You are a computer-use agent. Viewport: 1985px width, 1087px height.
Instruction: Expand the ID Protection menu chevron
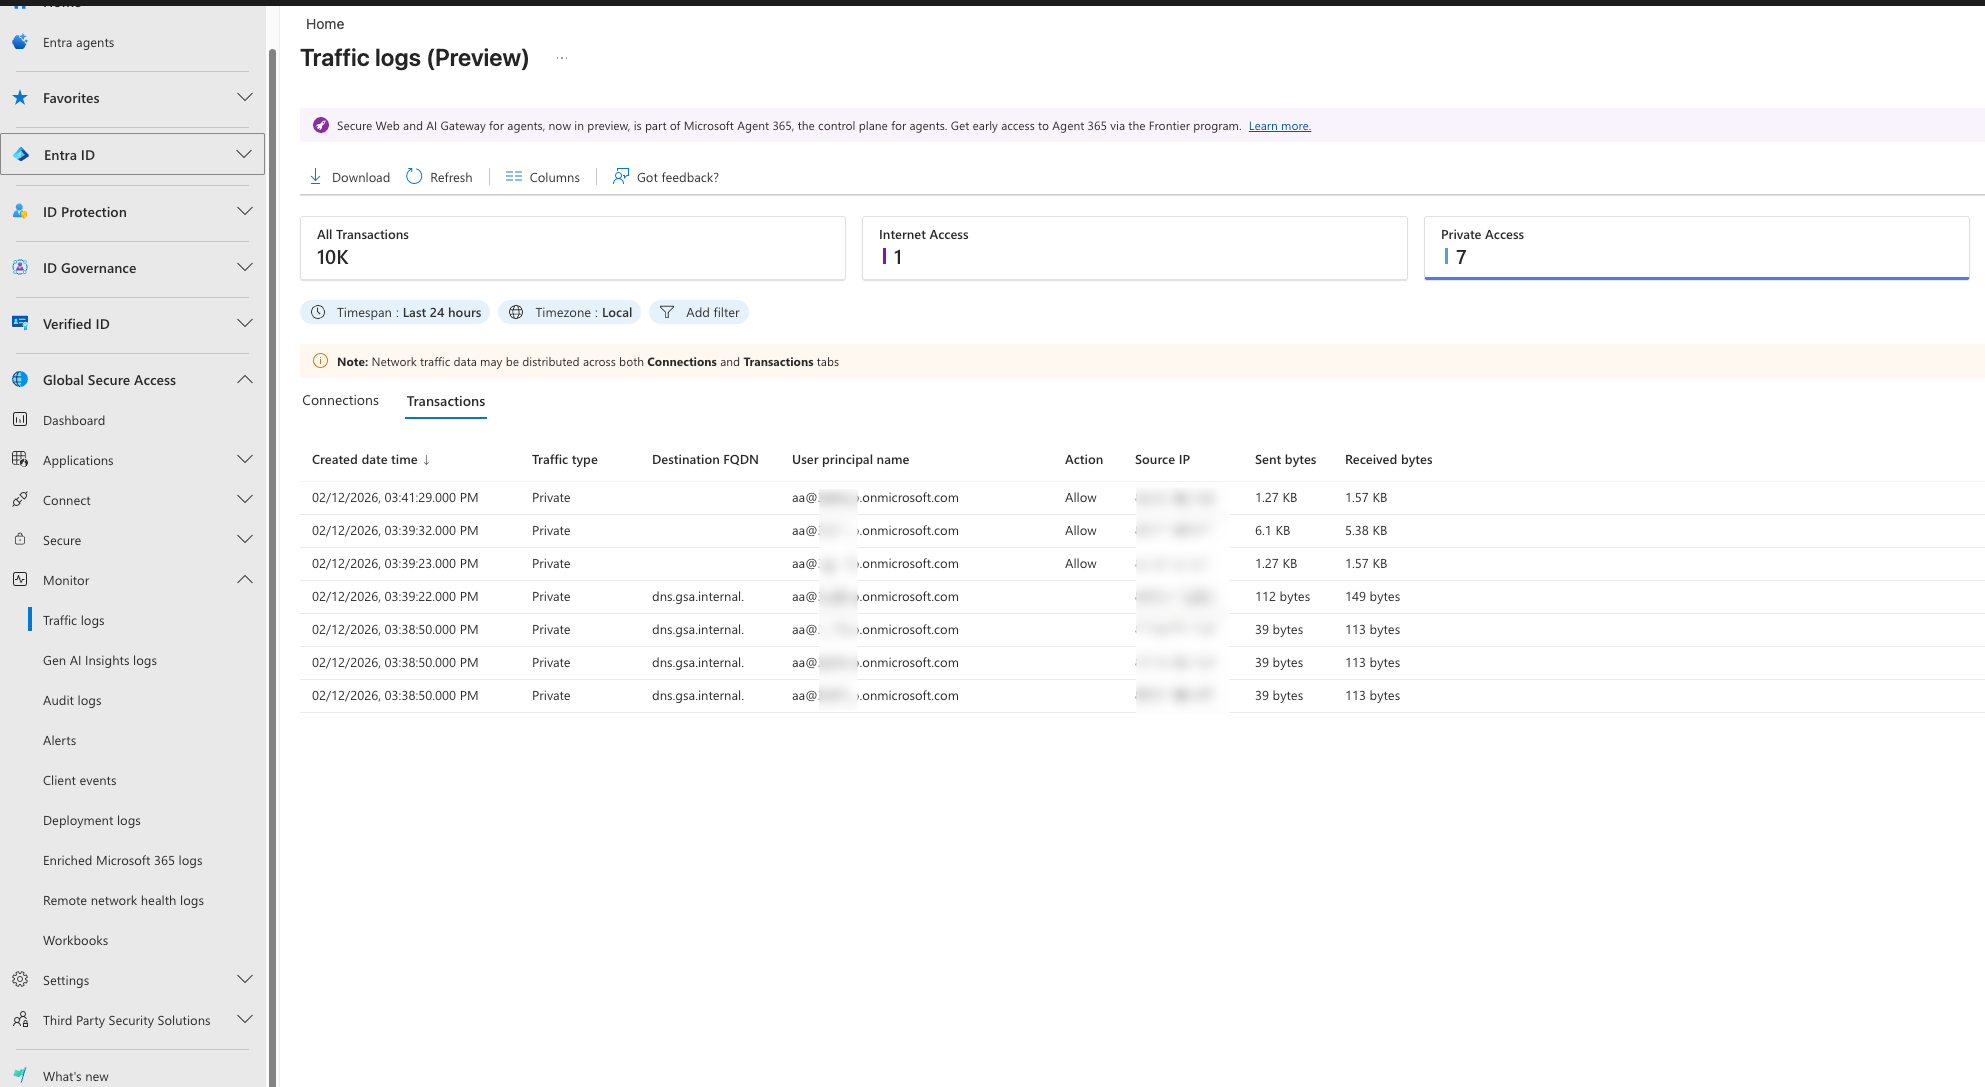tap(245, 212)
